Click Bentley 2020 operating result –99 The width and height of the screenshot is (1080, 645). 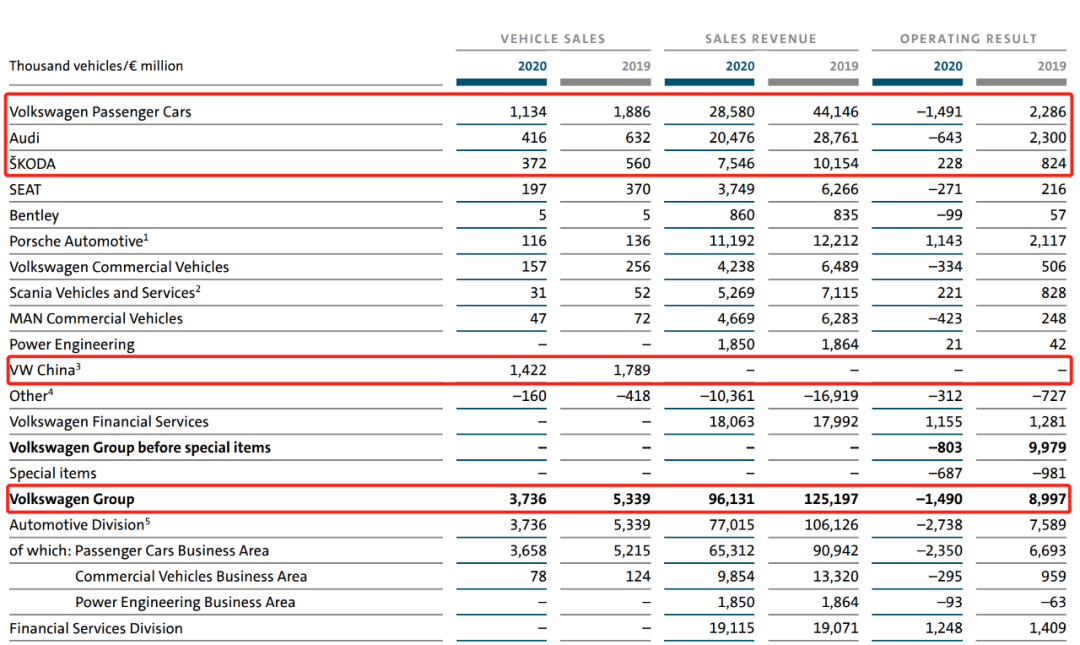[949, 215]
